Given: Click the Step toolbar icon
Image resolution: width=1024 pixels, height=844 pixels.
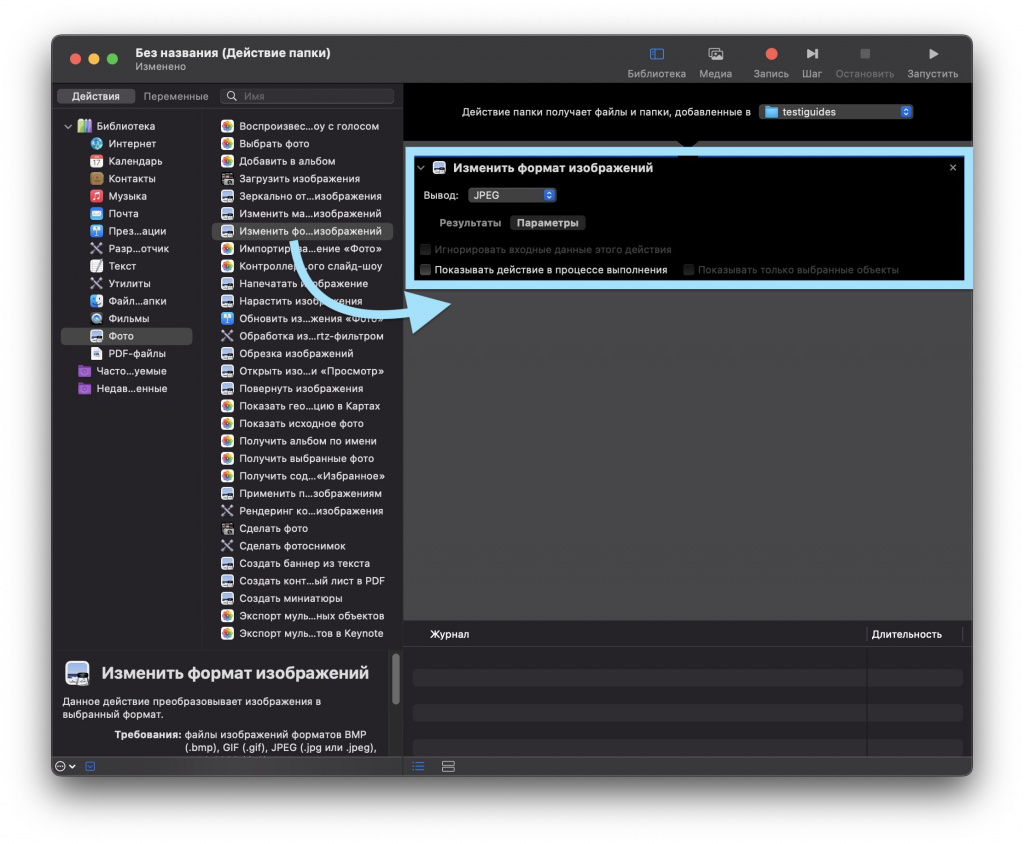Looking at the screenshot, I should tap(812, 55).
